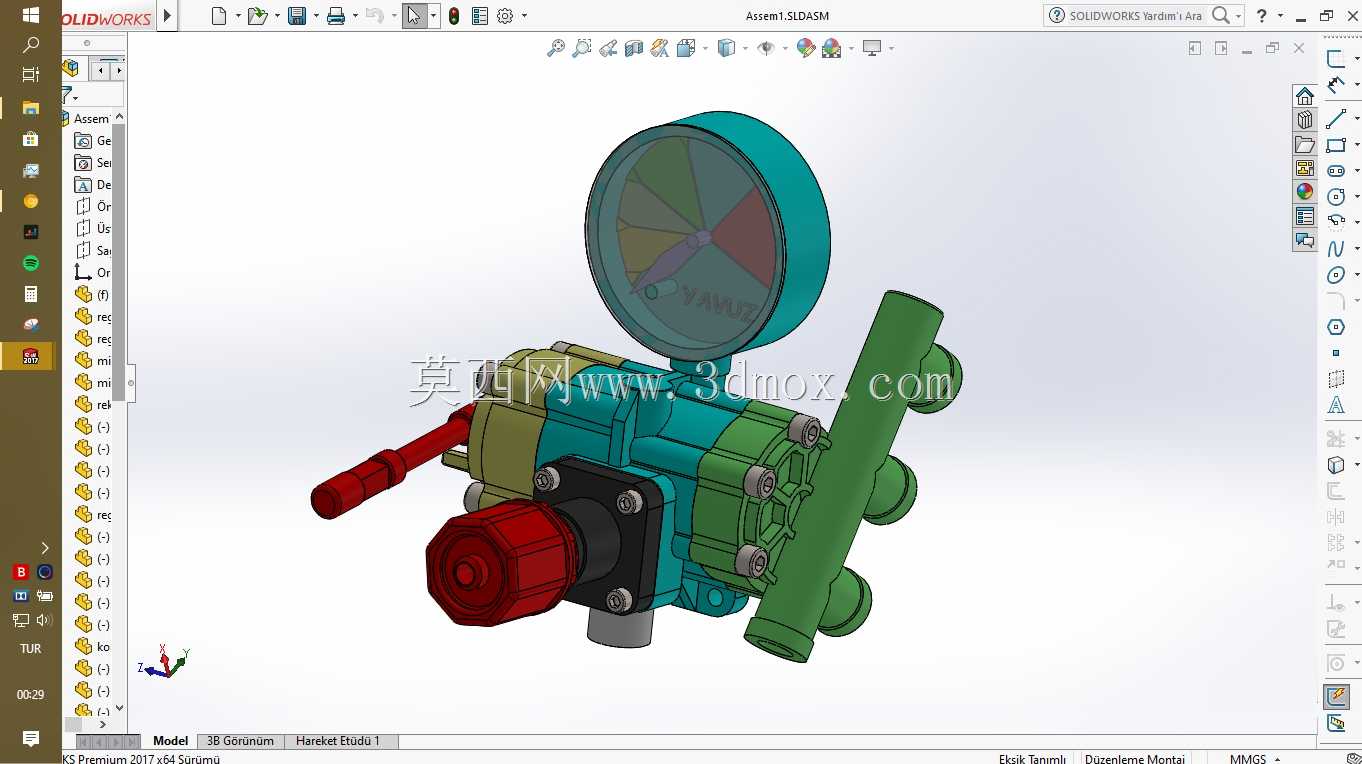Open the SOLIDWORKS Forum chat task pane icon
1362x764 pixels.
pyautogui.click(x=1305, y=240)
